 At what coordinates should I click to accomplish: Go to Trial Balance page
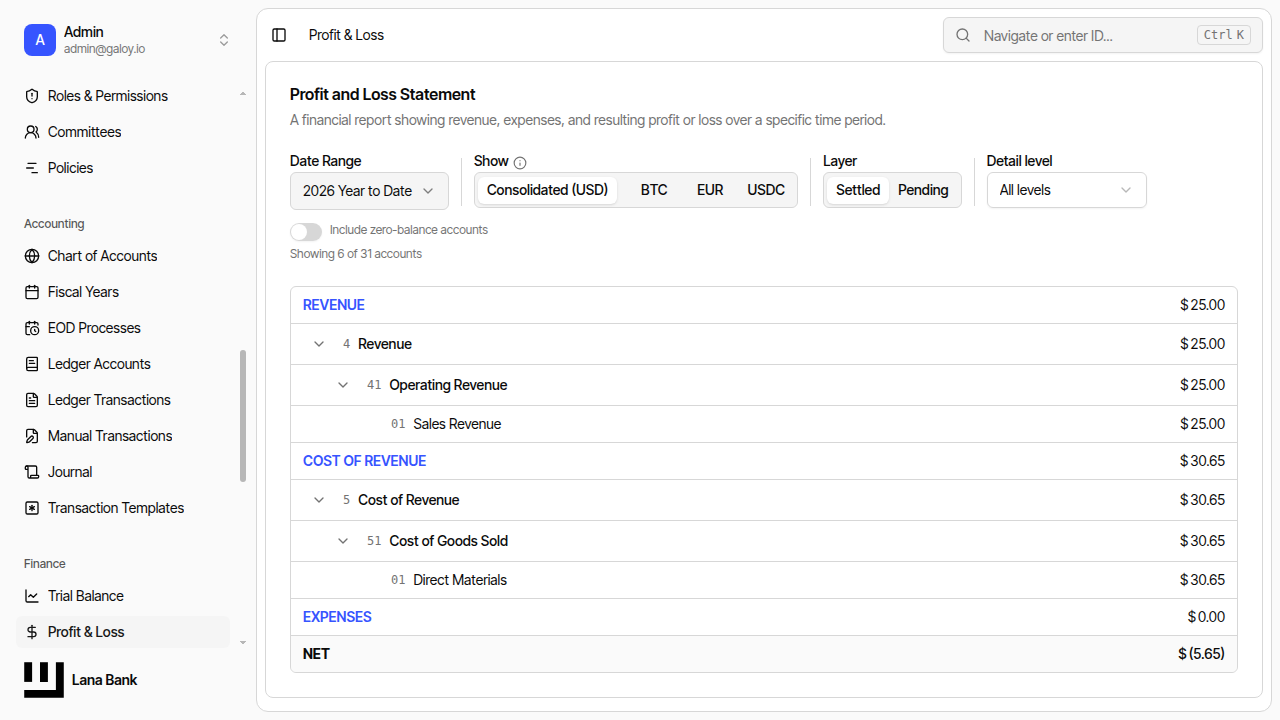pyautogui.click(x=123, y=596)
